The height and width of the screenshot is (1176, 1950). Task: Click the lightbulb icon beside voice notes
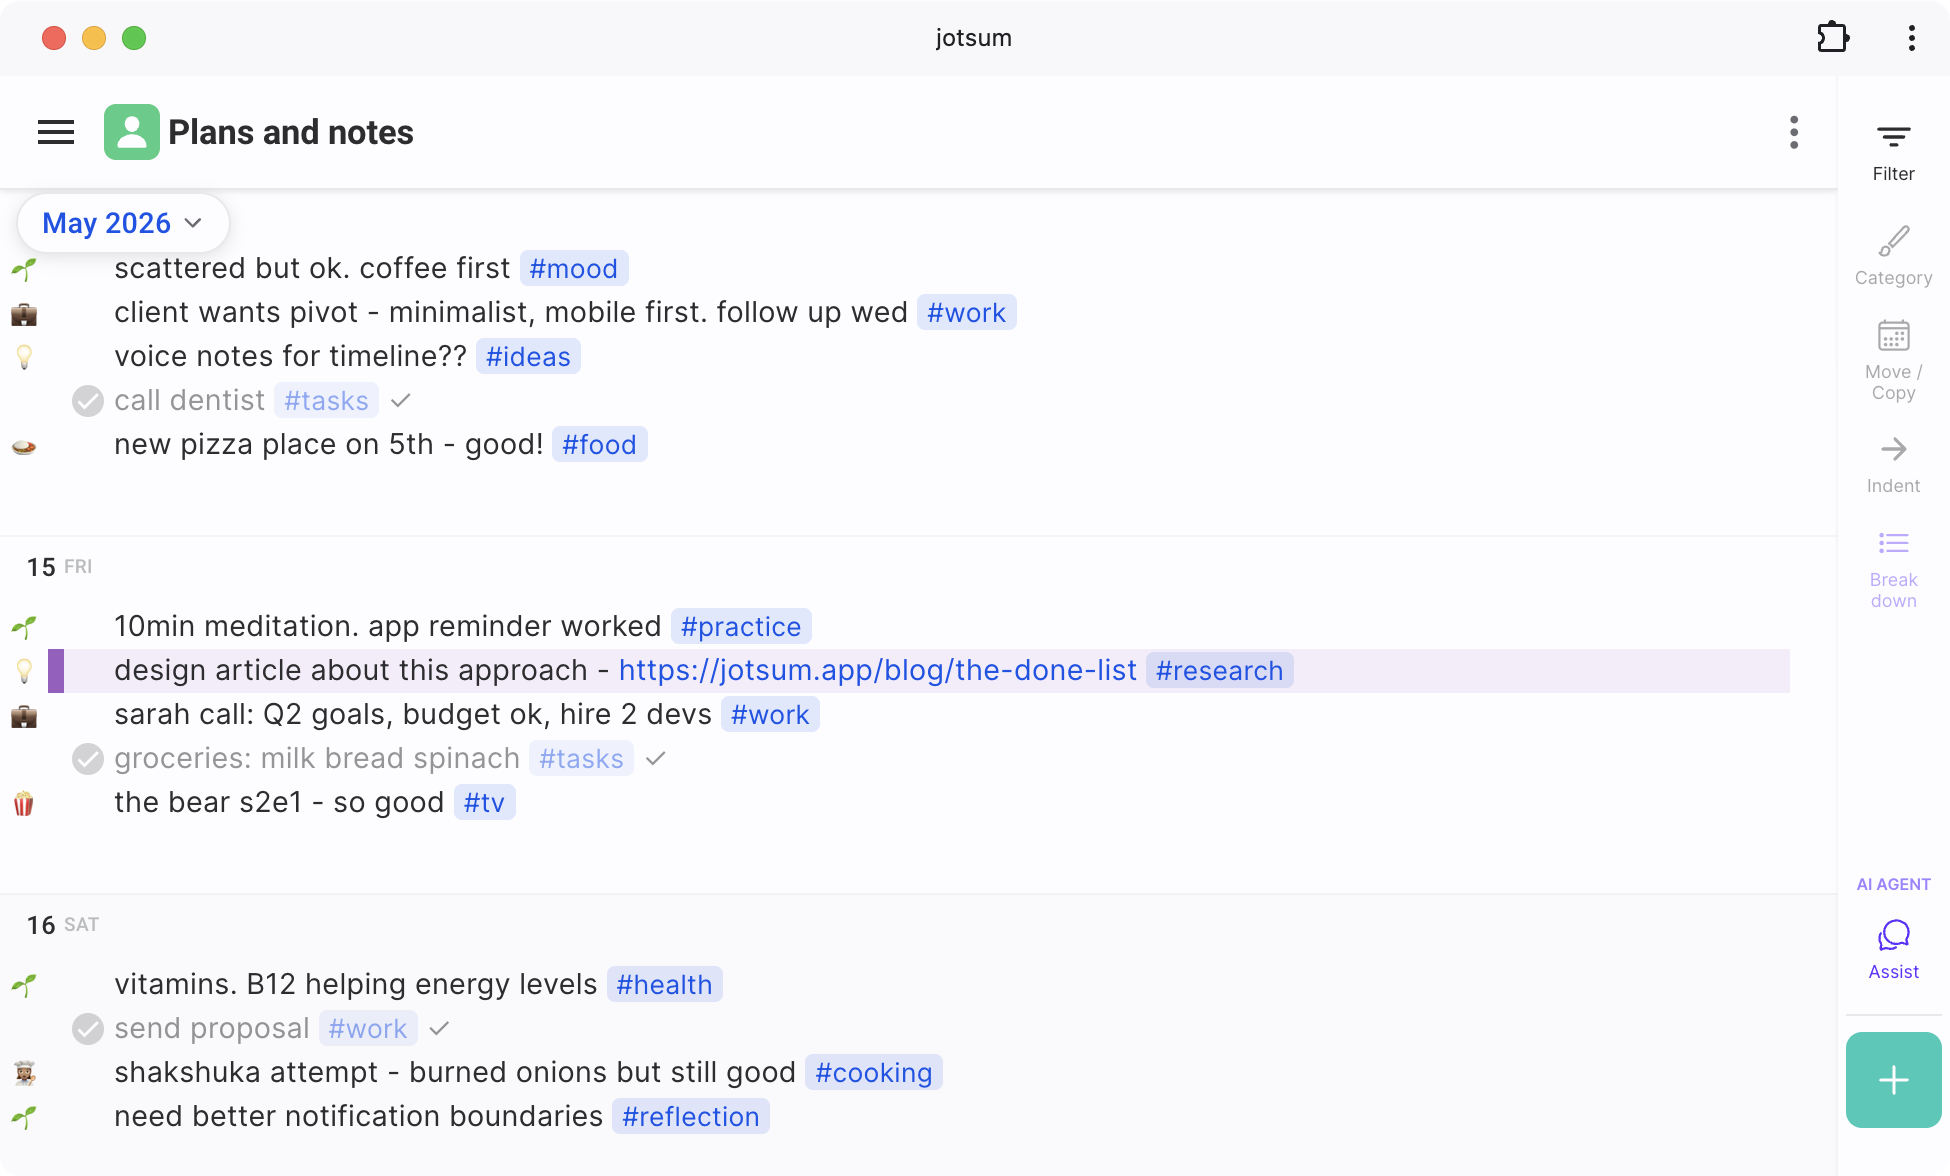point(24,357)
